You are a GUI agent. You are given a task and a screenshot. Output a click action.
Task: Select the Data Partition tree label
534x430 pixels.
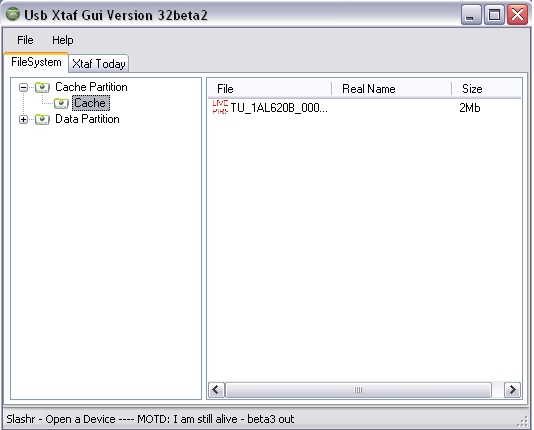[x=87, y=119]
